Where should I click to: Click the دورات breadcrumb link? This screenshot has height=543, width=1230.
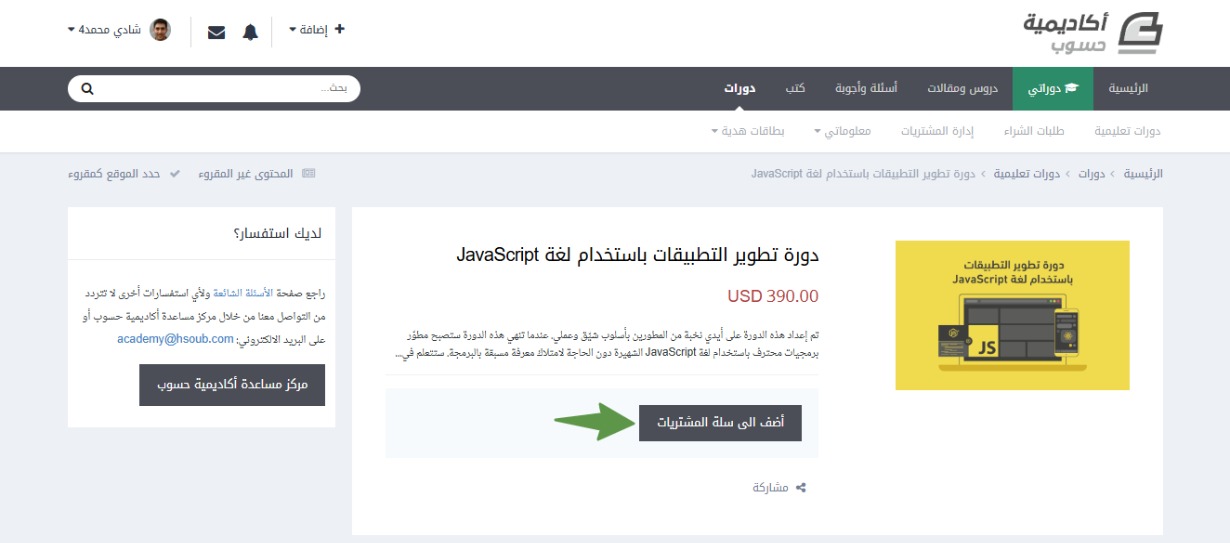pos(1091,173)
